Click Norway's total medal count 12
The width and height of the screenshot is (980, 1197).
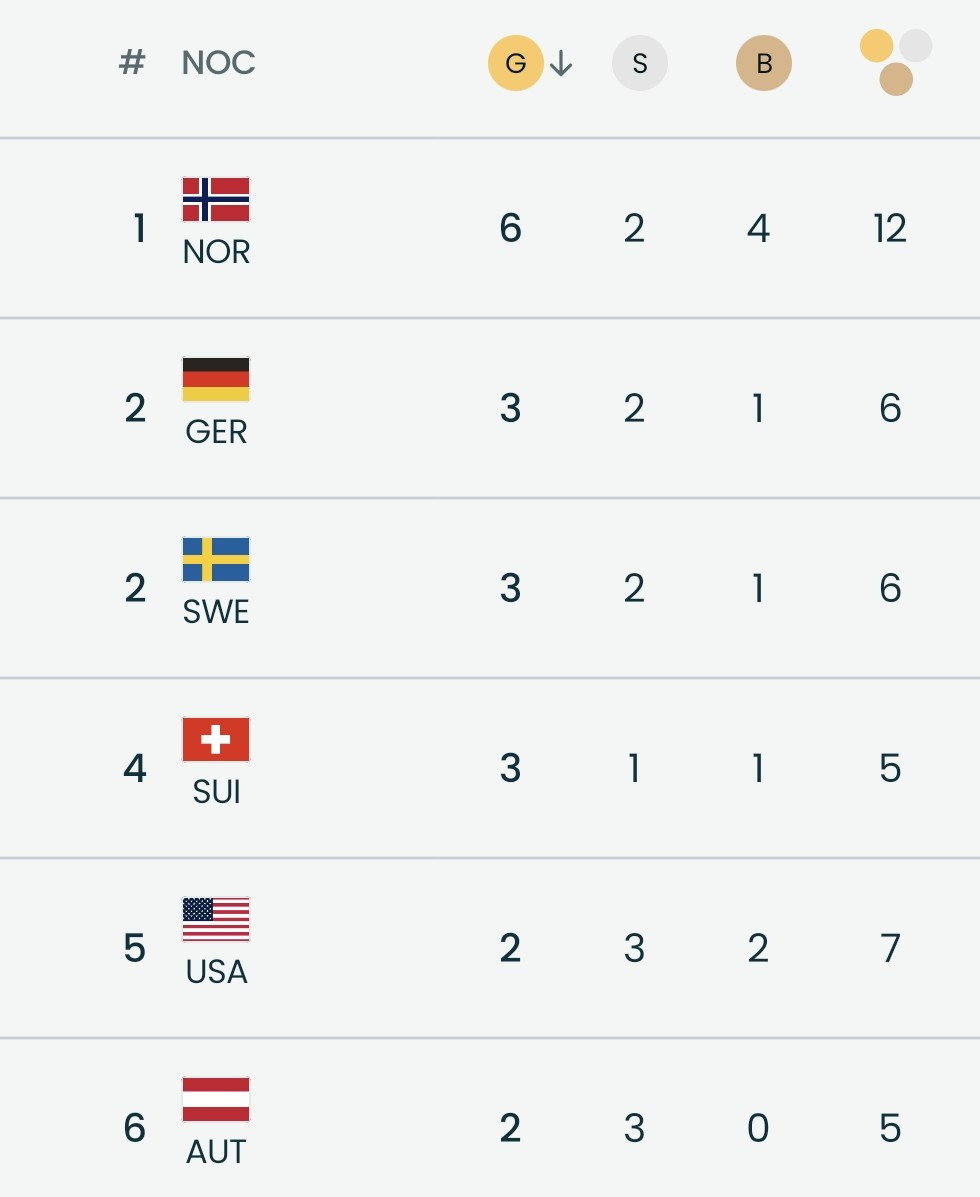coord(889,229)
